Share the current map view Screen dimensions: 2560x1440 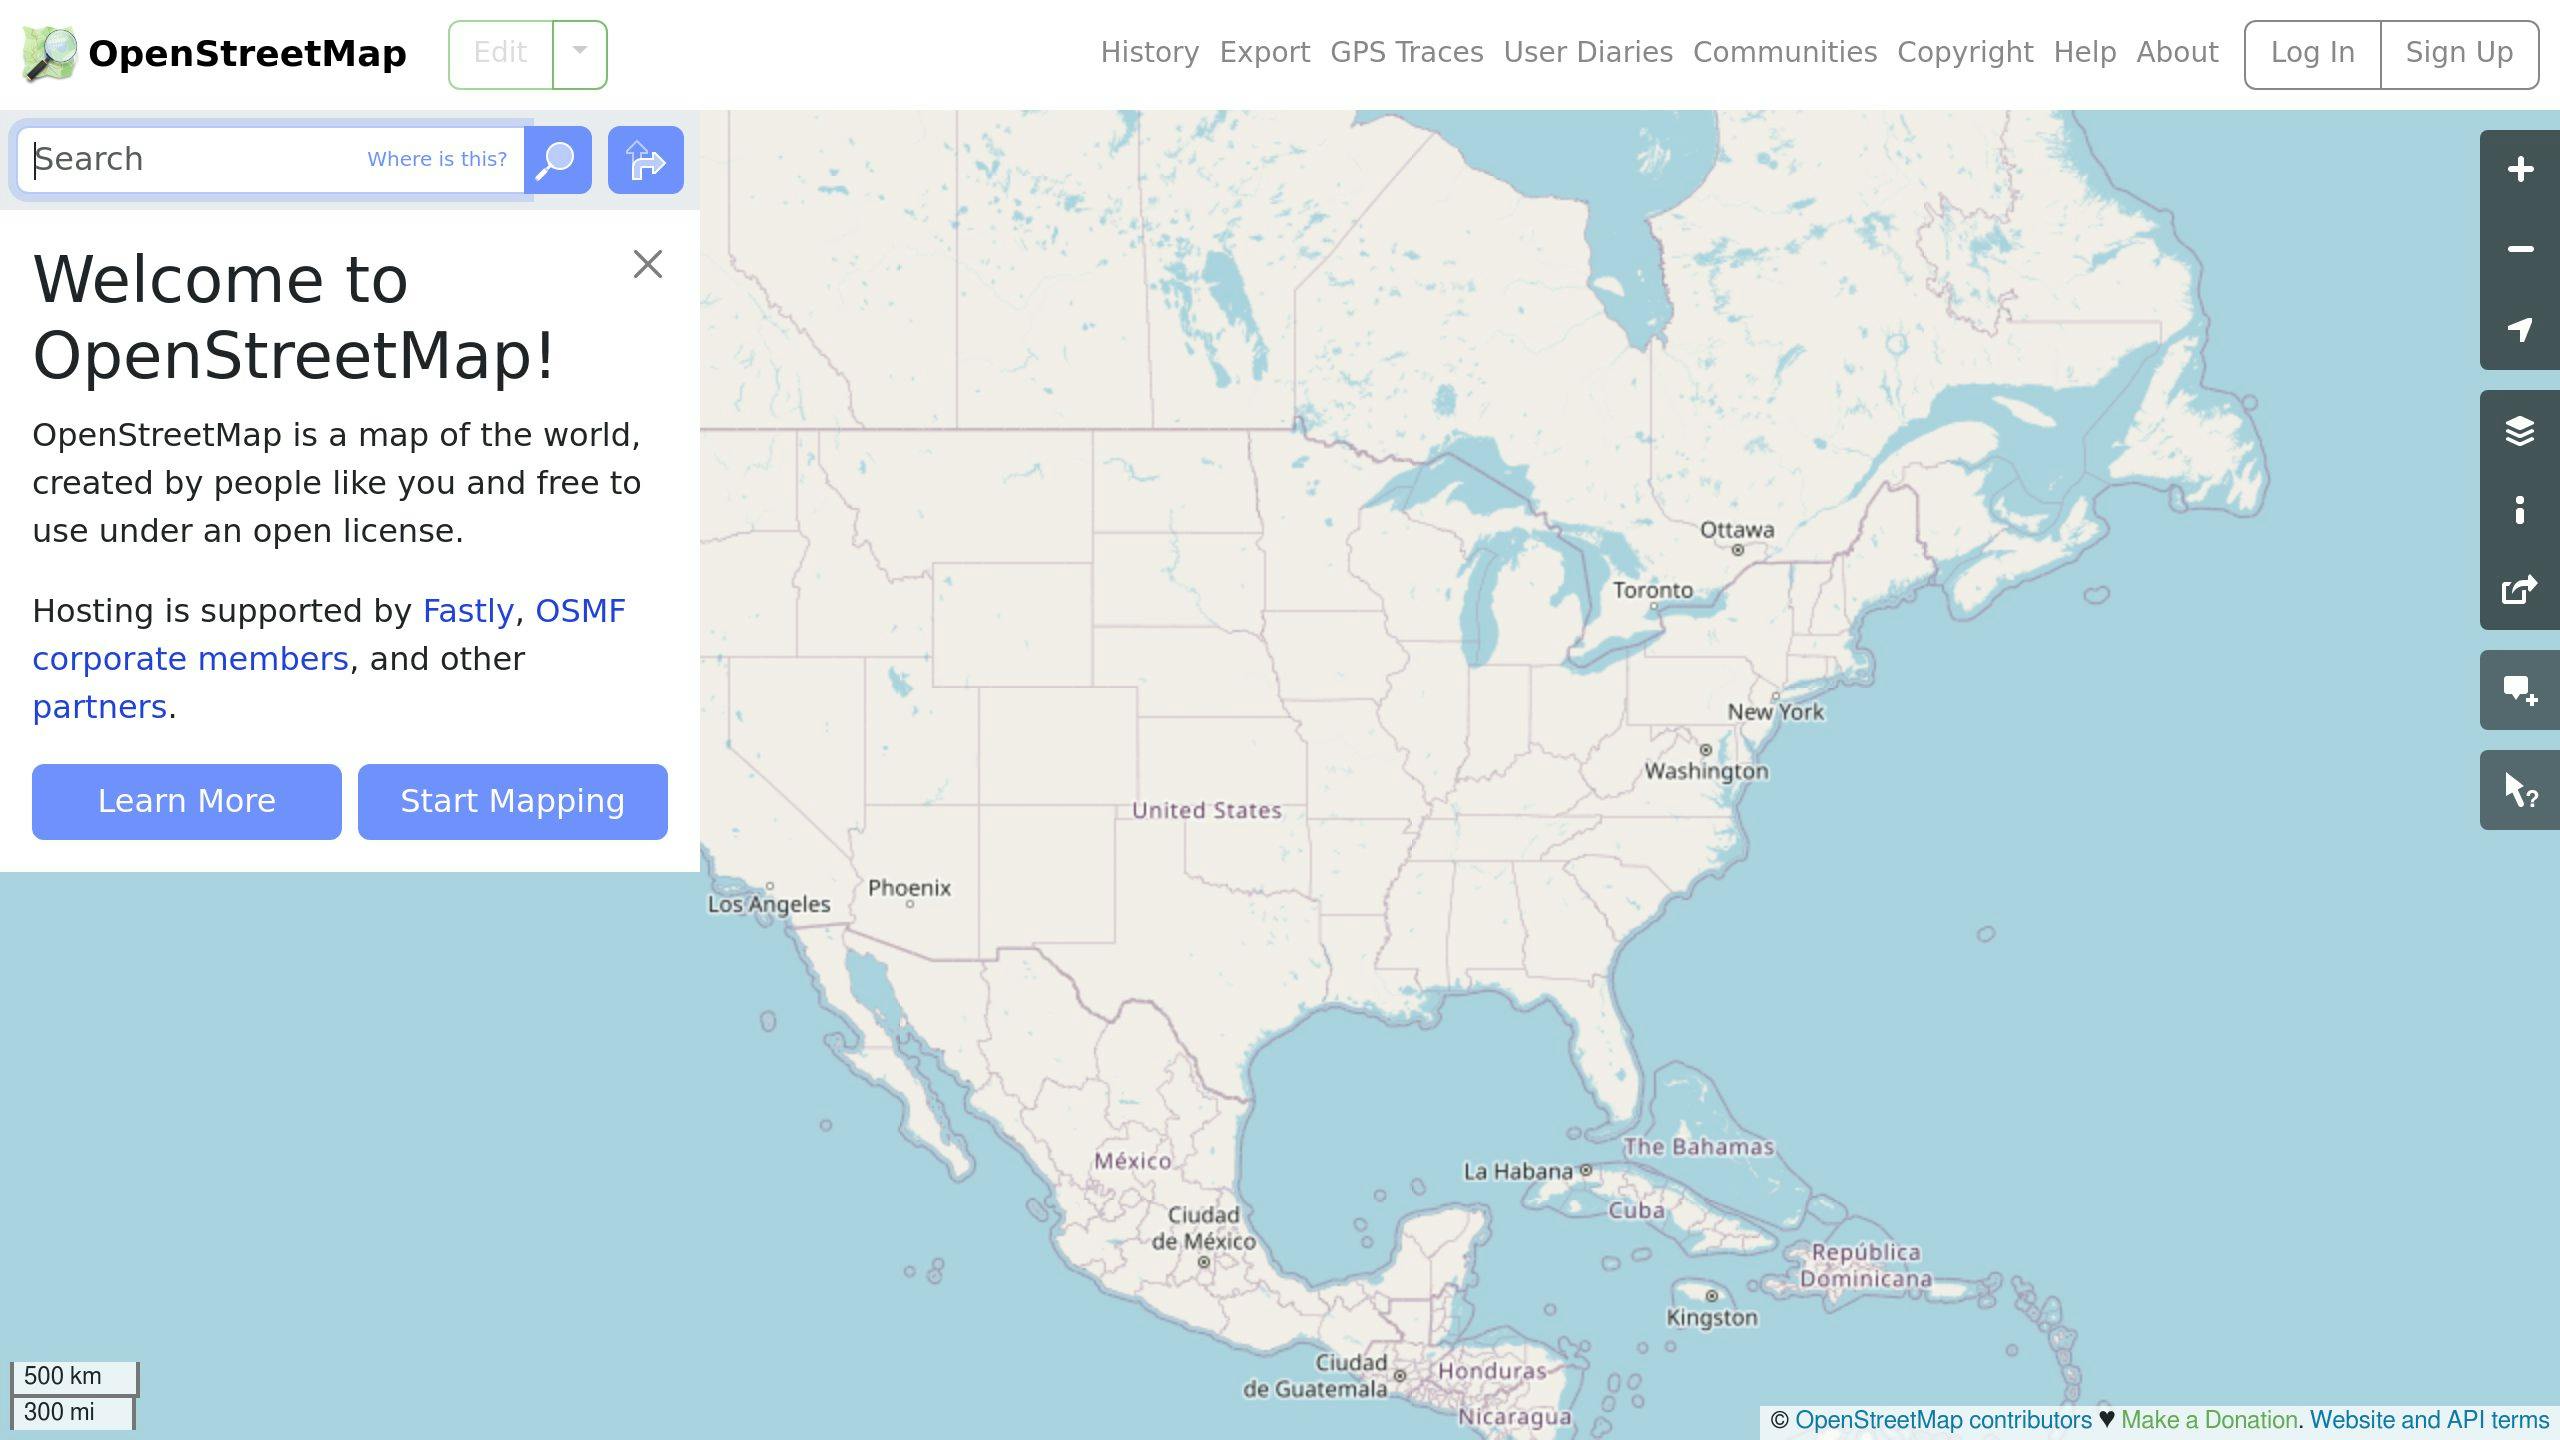click(2518, 590)
